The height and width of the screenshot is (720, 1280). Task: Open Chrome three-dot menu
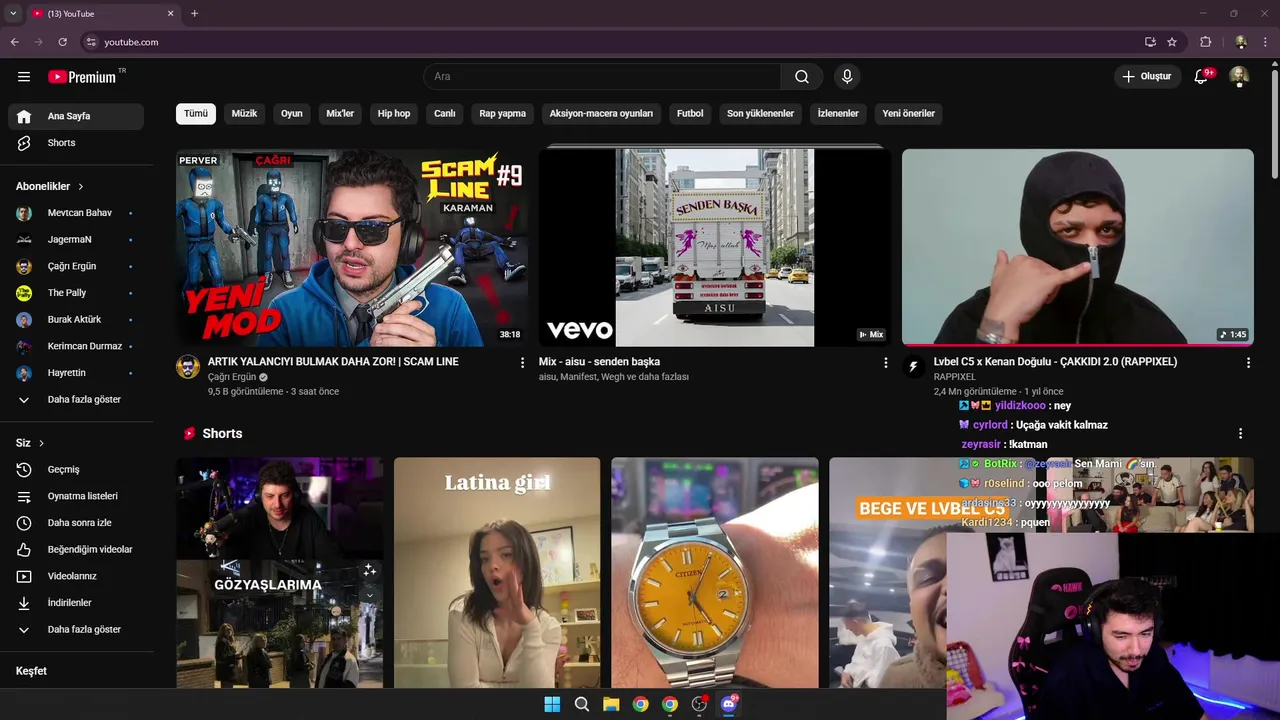click(1265, 42)
